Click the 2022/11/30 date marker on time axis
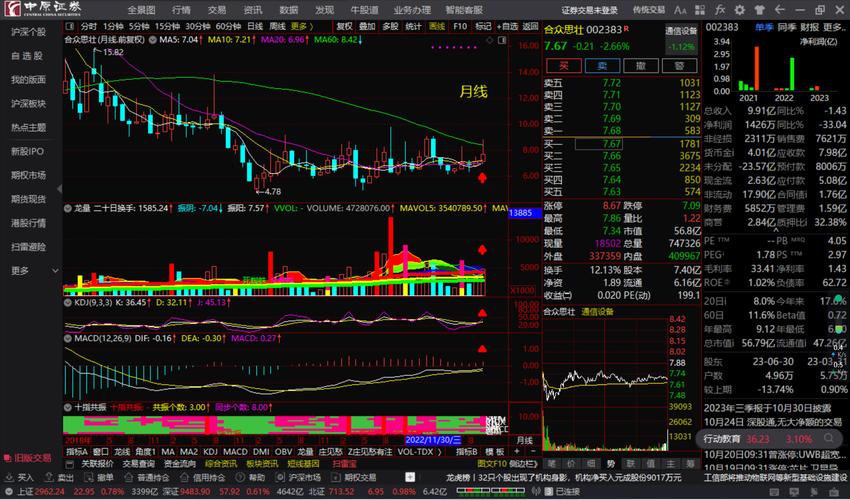The image size is (850, 500). (434, 440)
